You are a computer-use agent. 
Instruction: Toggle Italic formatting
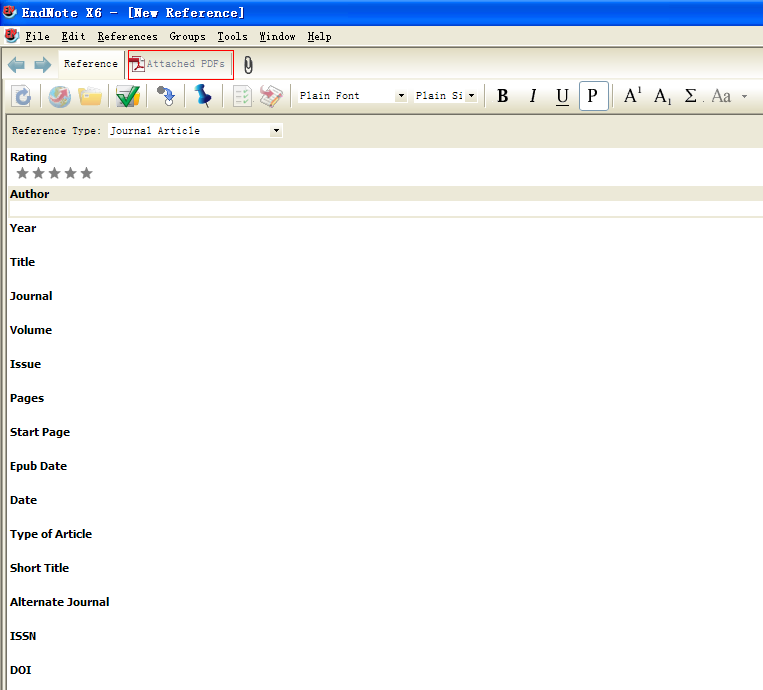533,96
